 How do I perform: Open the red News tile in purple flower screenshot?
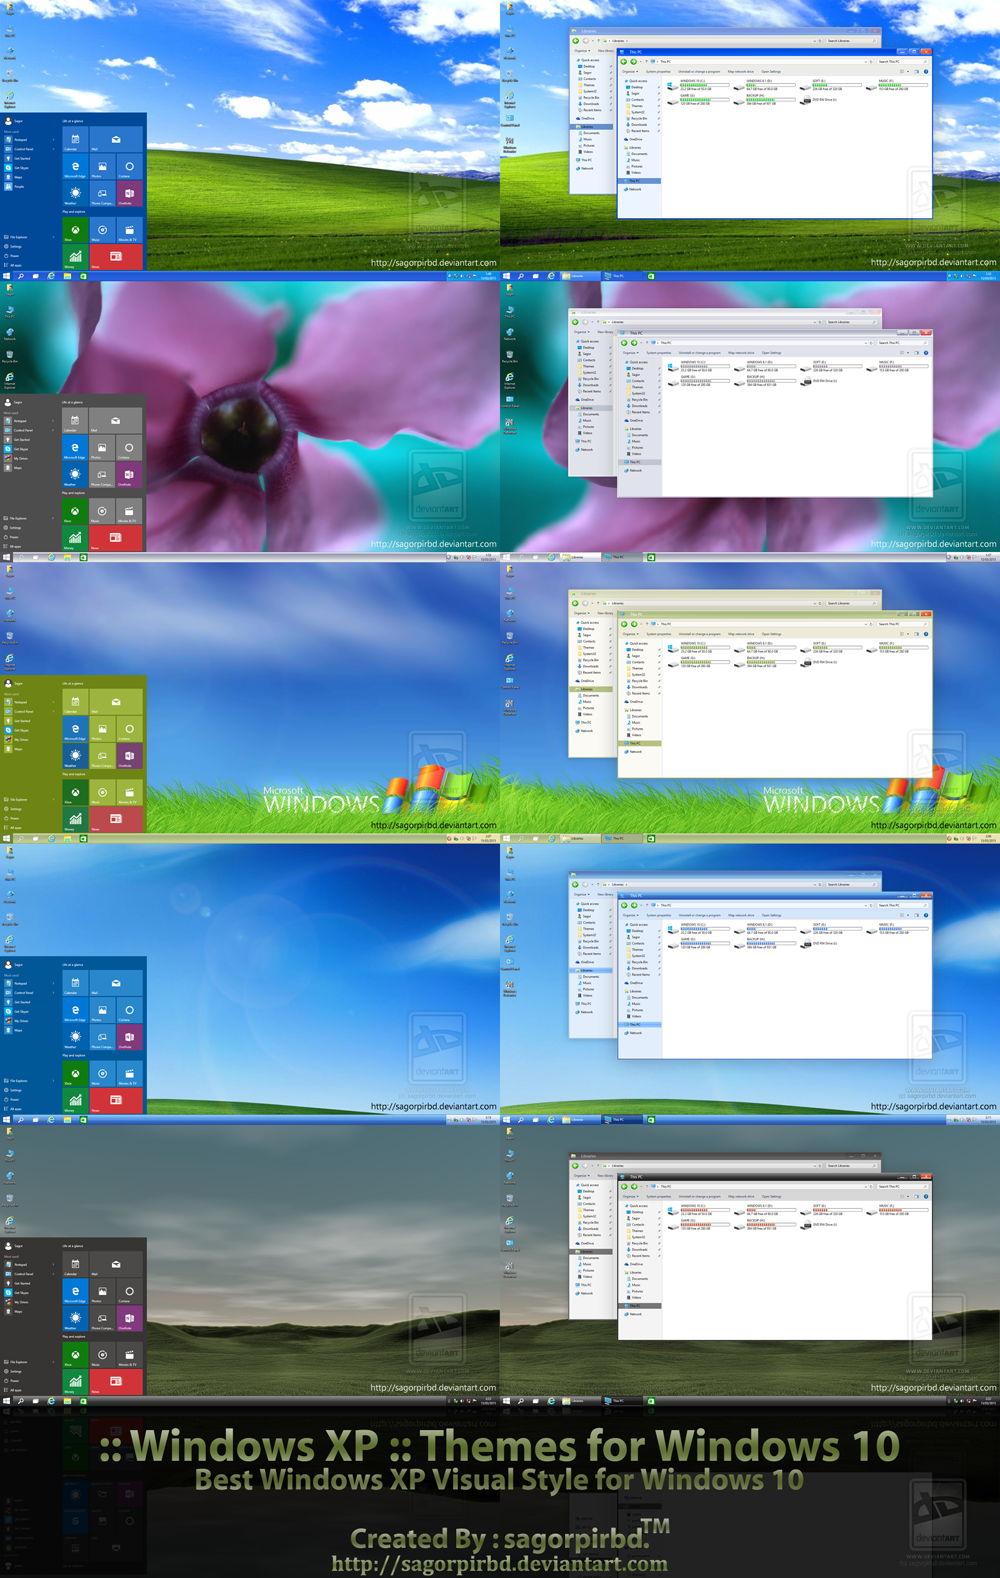pos(116,537)
